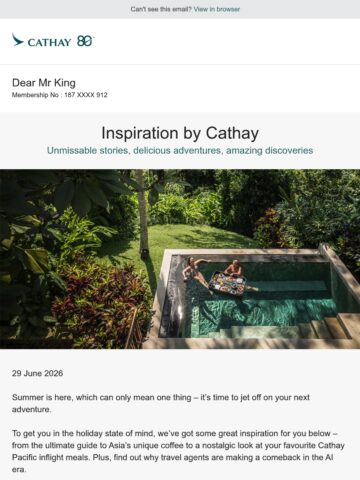Click the Summer is here paragraph

pyautogui.click(x=161, y=403)
